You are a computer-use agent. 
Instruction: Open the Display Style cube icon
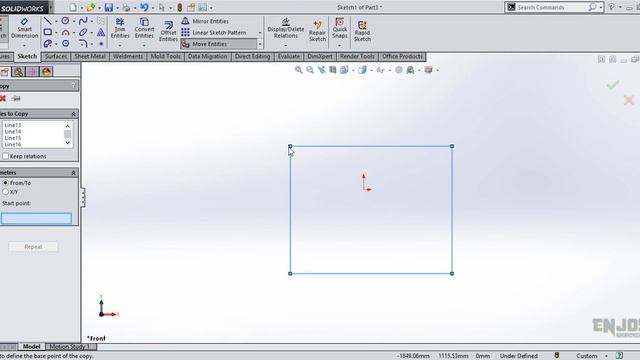click(362, 70)
